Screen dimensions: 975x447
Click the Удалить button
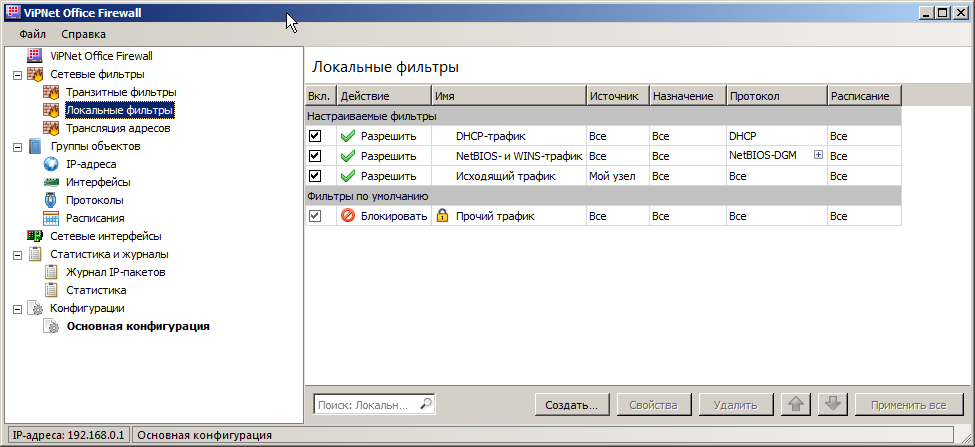click(736, 405)
